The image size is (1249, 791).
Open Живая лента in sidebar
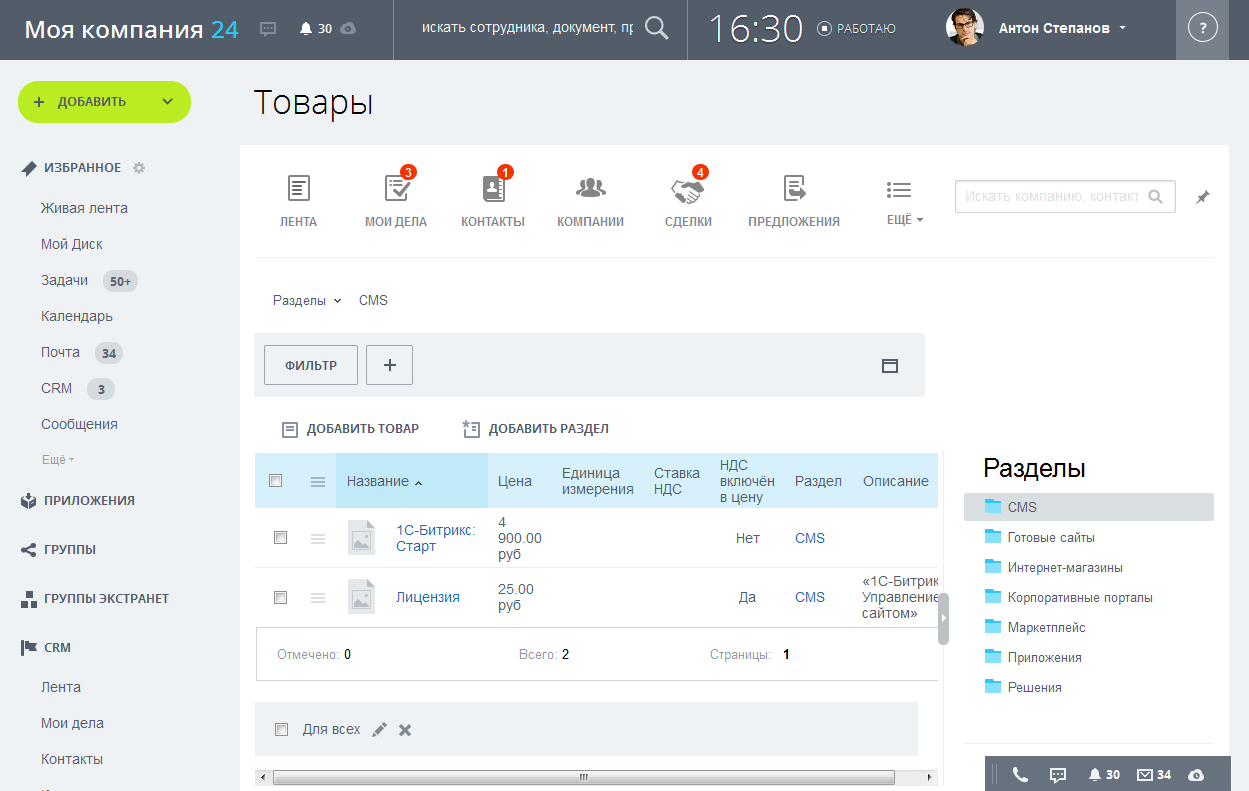(84, 208)
